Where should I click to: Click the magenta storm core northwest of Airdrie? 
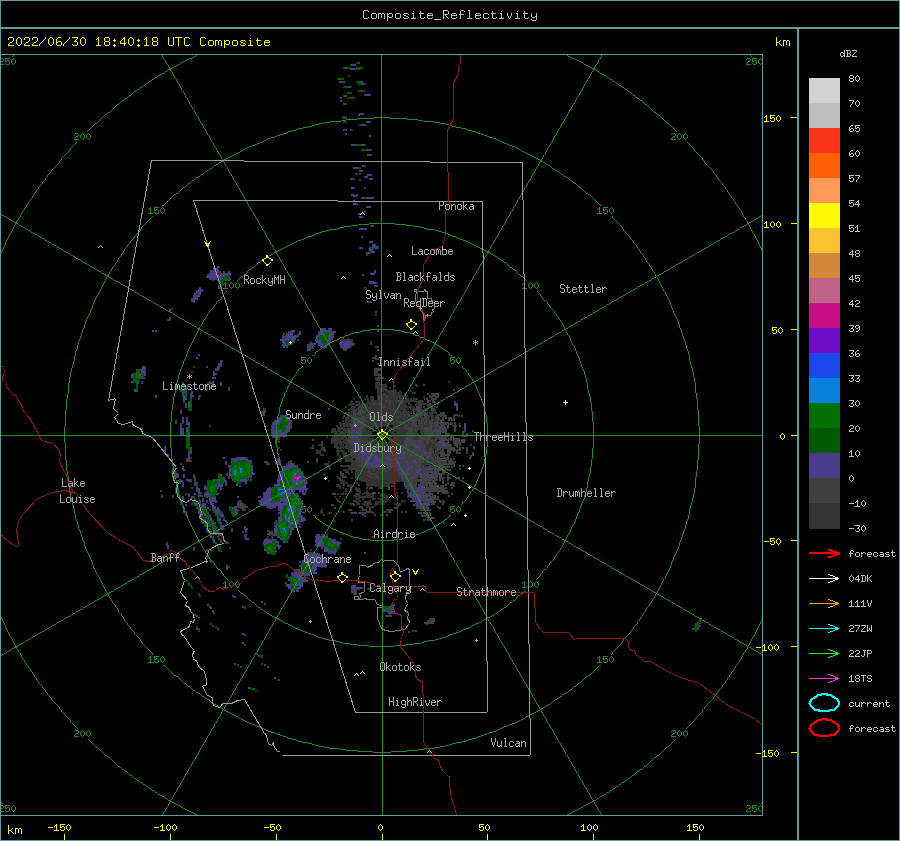point(297,478)
